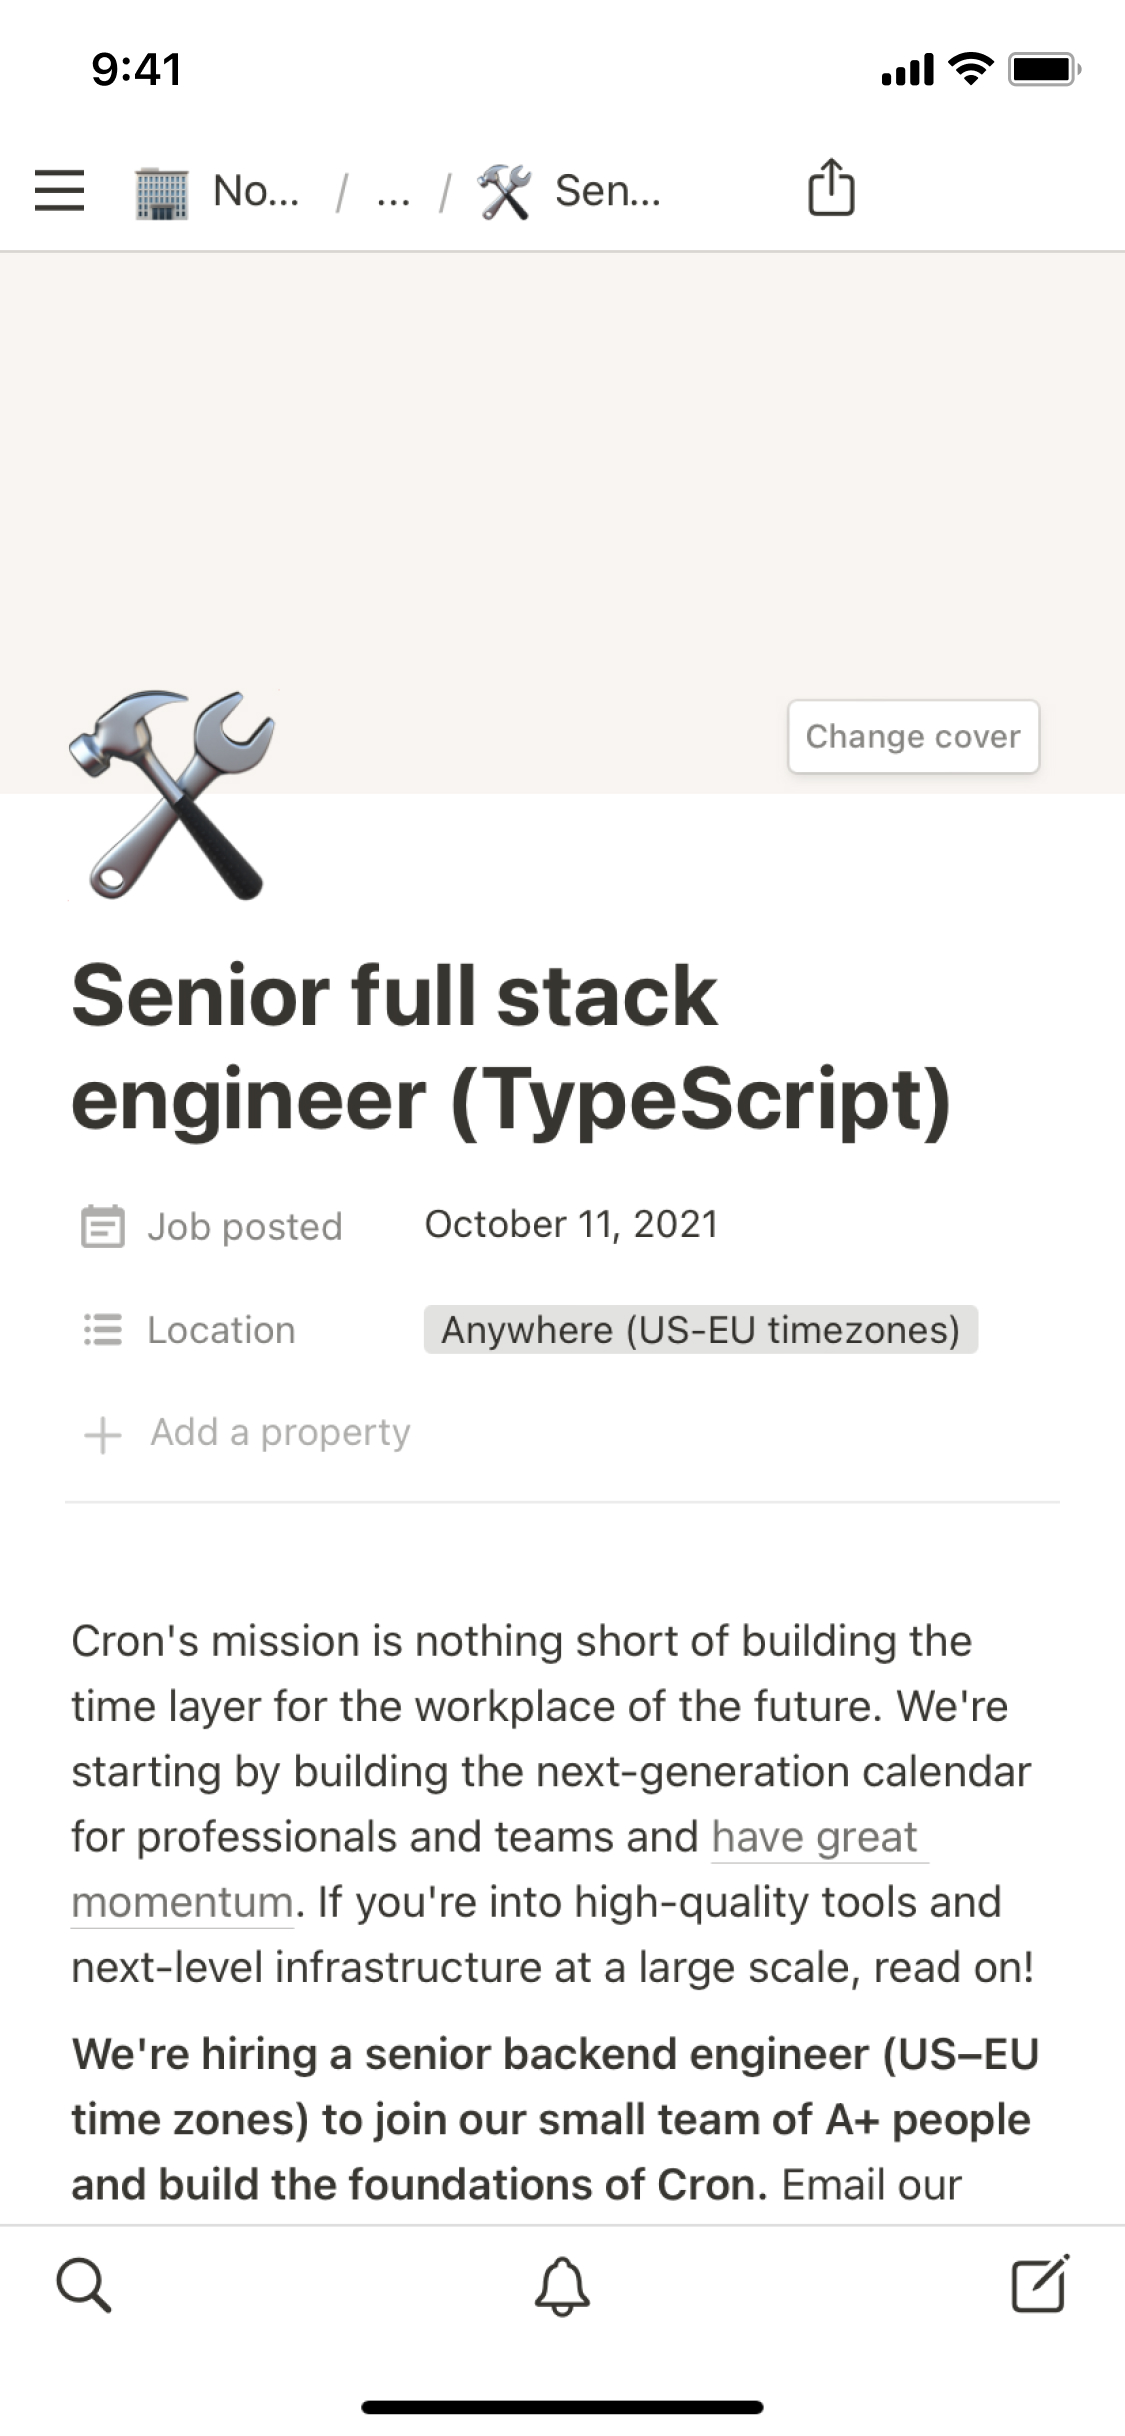Tap the Job posted property label
This screenshot has width=1125, height=2436.
tap(245, 1227)
